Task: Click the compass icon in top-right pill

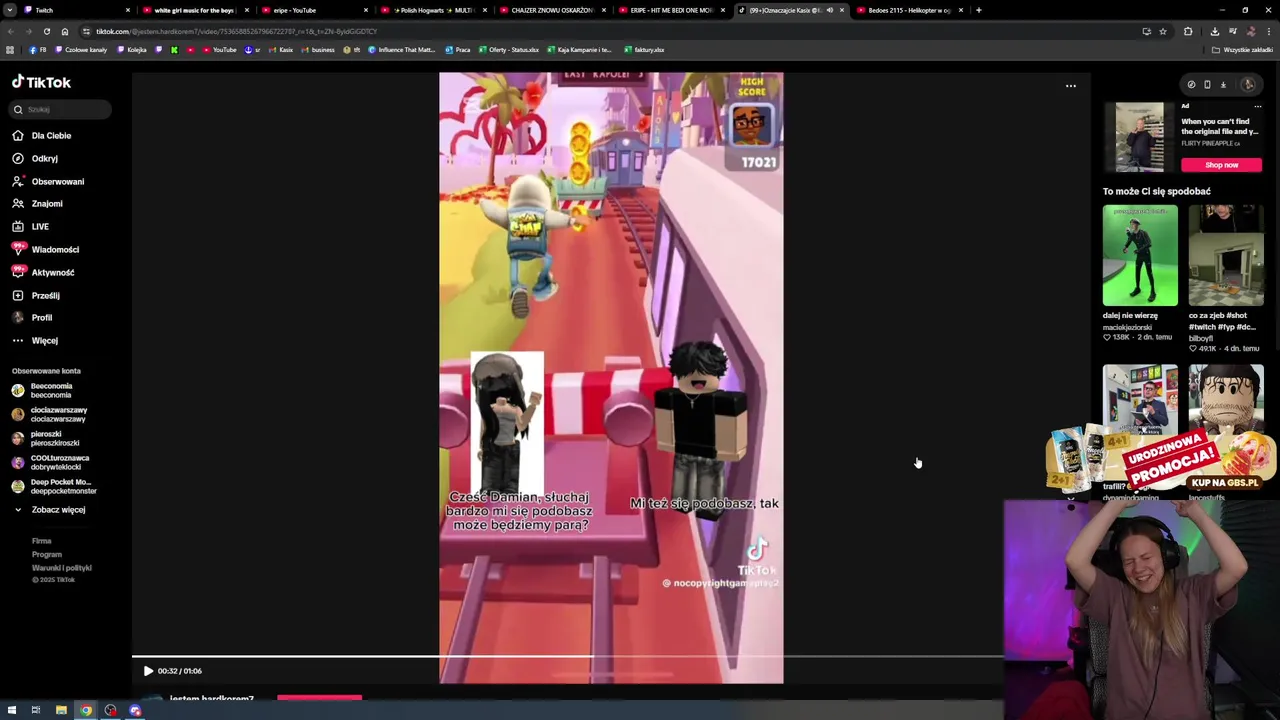Action: click(x=1191, y=85)
